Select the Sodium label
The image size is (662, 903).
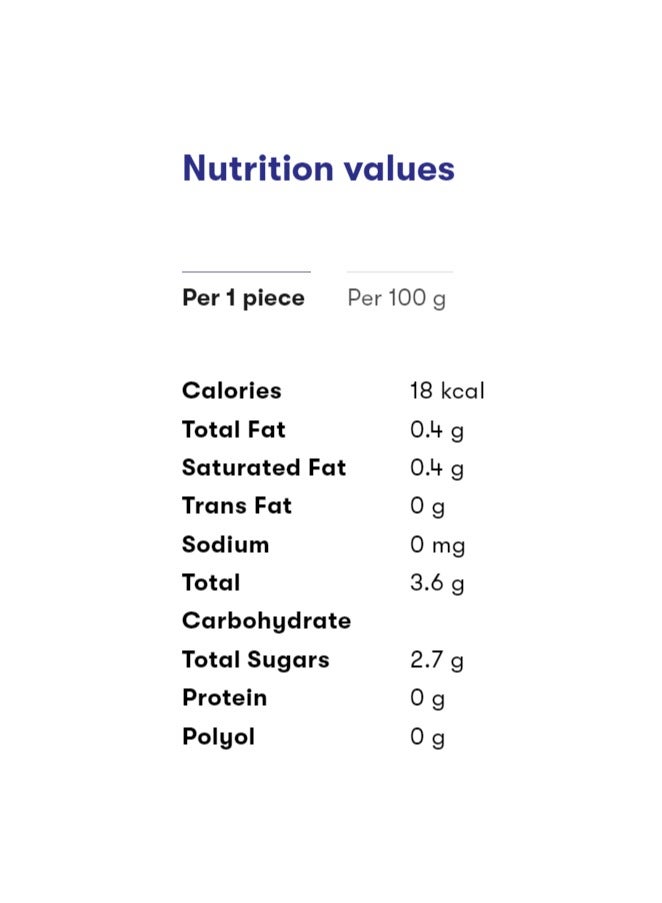[x=226, y=545]
